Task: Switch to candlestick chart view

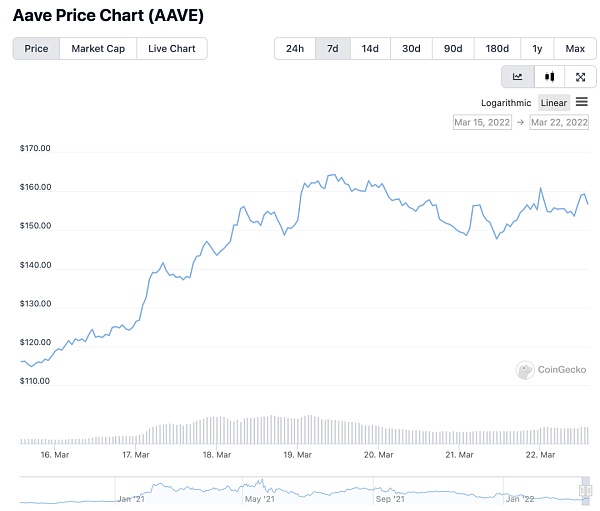Action: click(x=549, y=77)
